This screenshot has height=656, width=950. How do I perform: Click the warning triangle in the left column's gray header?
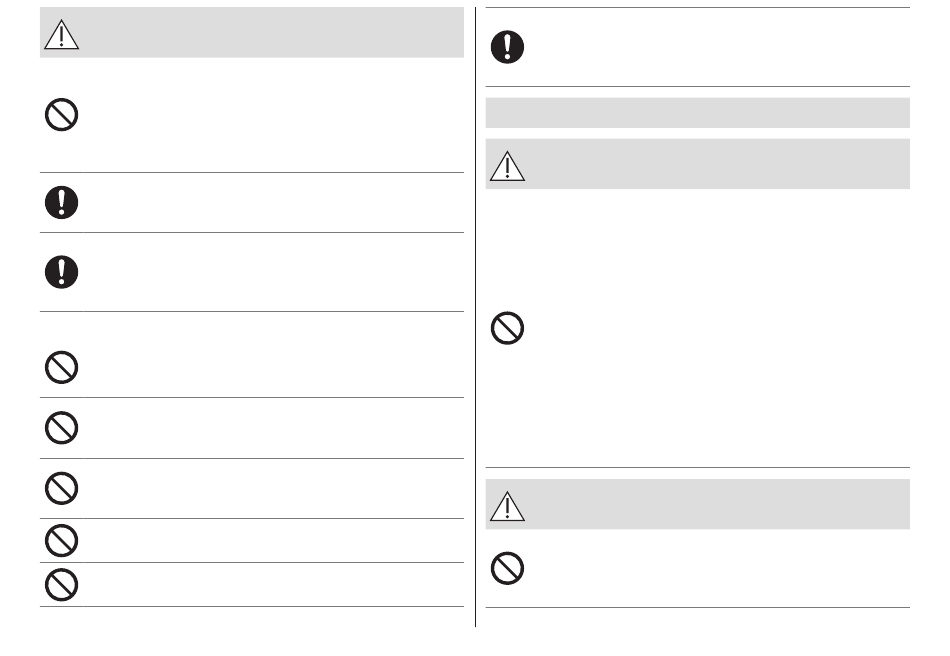61,34
